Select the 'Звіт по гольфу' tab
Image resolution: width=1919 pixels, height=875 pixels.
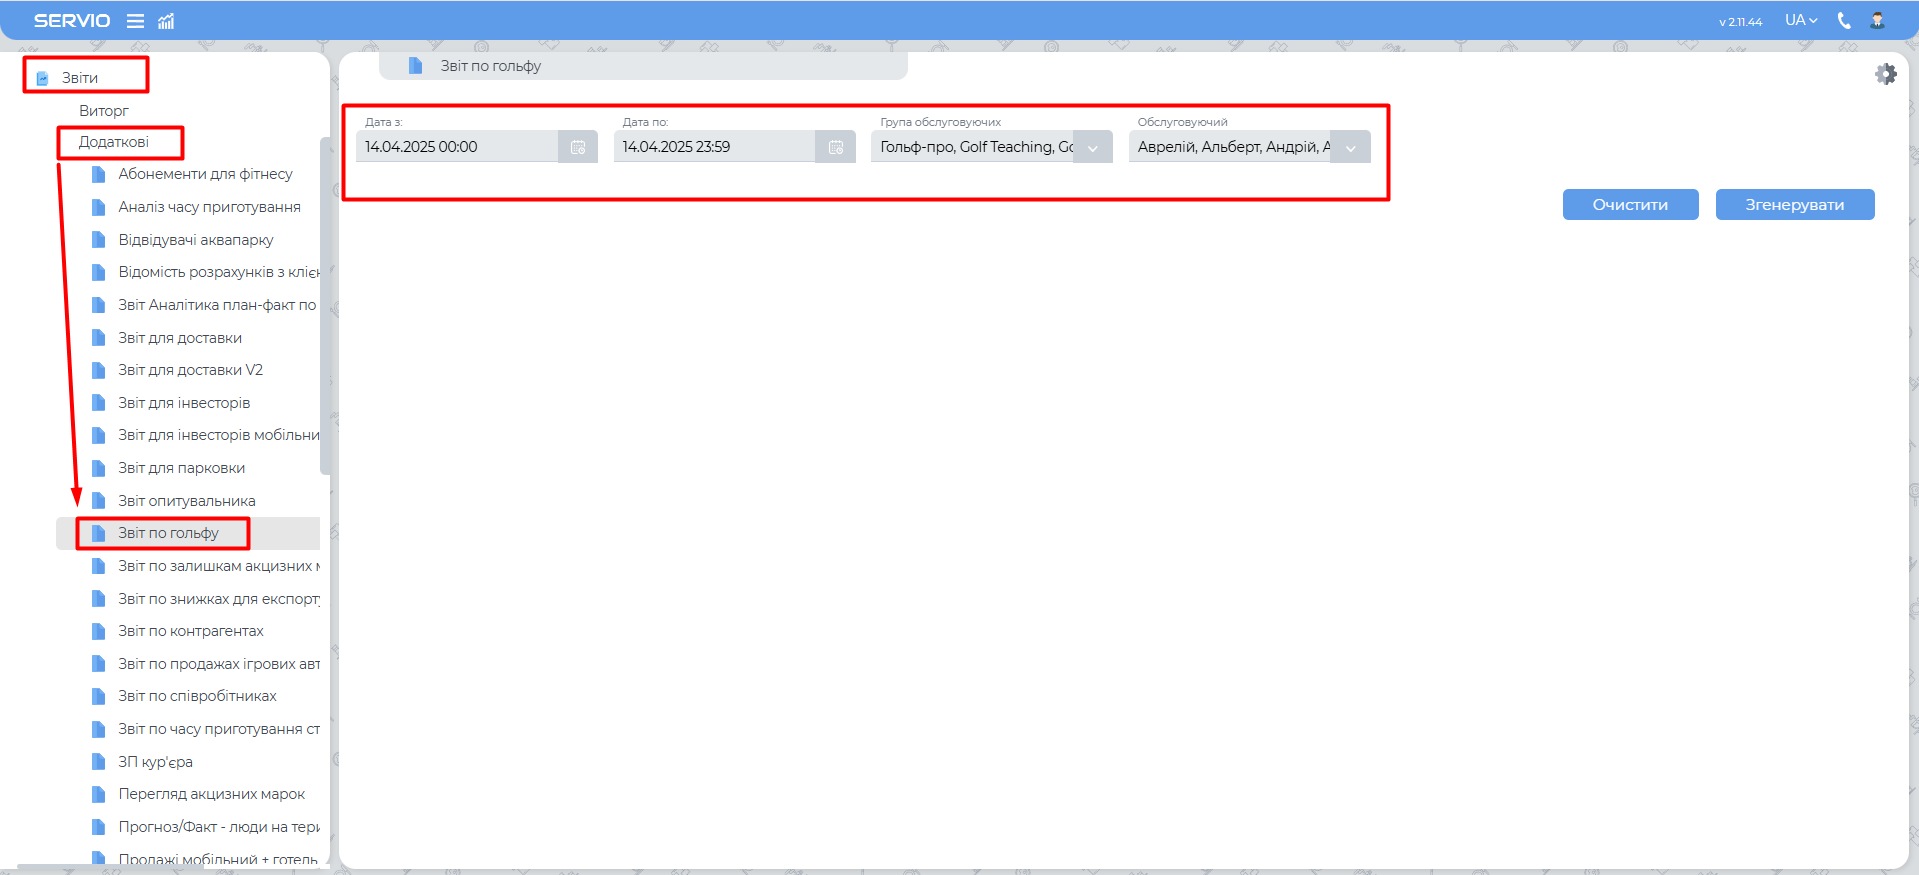490,66
